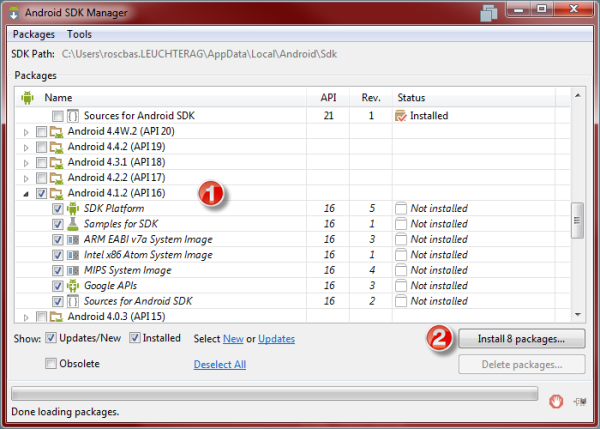Click the package list scrollbar thumb
Image resolution: width=600 pixels, height=429 pixels.
[x=577, y=220]
